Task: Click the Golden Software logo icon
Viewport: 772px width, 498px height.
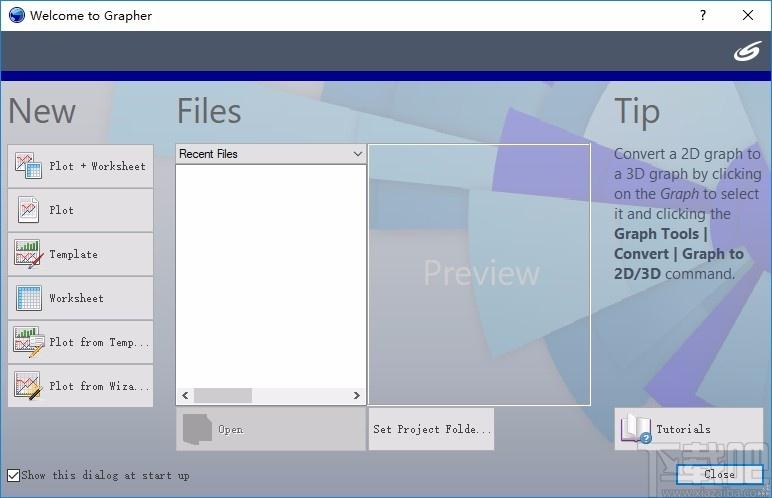Action: (x=746, y=51)
